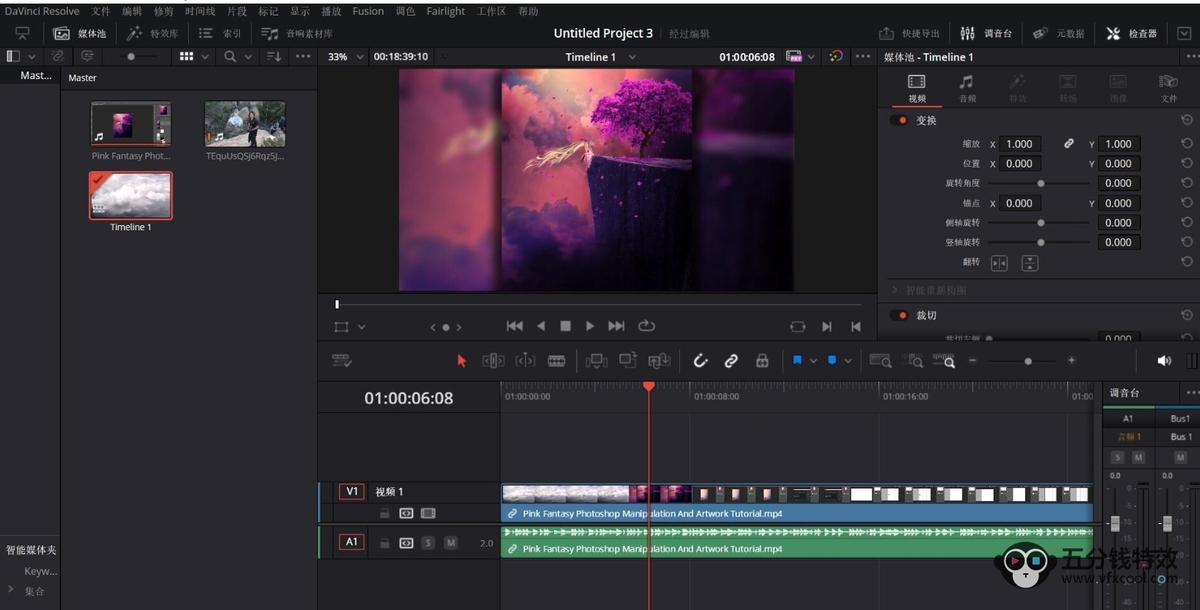Toggle loop playback icon
1200x610 pixels.
[646, 326]
